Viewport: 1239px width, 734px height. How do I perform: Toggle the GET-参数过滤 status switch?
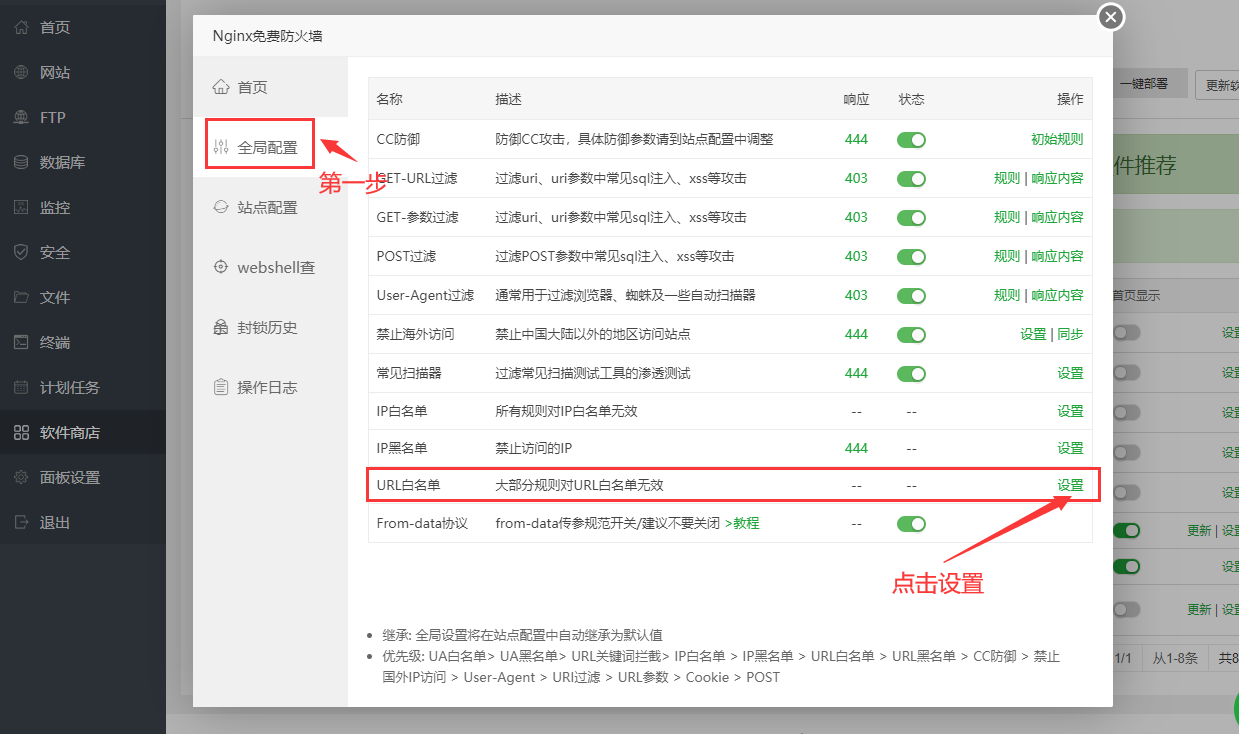[911, 218]
